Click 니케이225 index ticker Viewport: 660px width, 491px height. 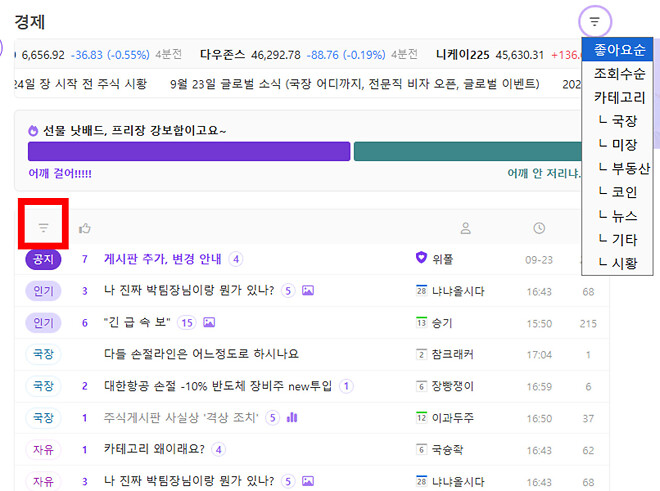tap(463, 55)
